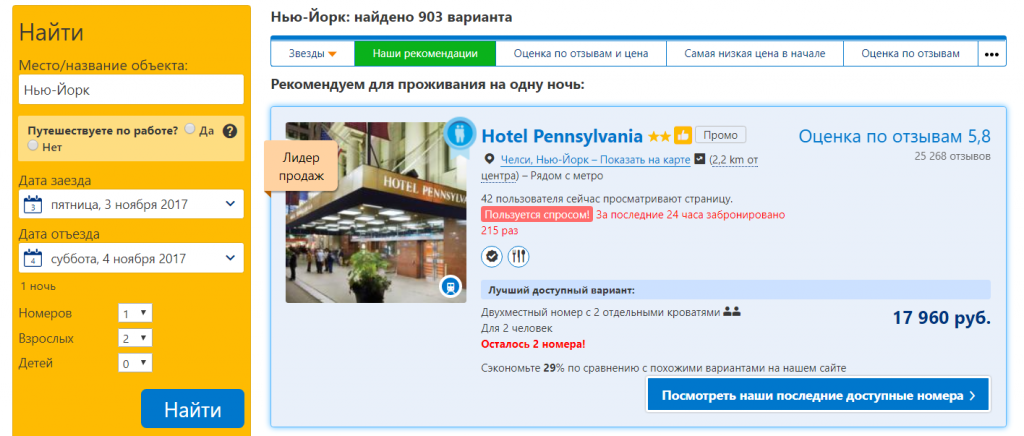Viewport: 1024px width, 436px height.
Task: Open the Взрослых count dropdown
Action: [135, 338]
